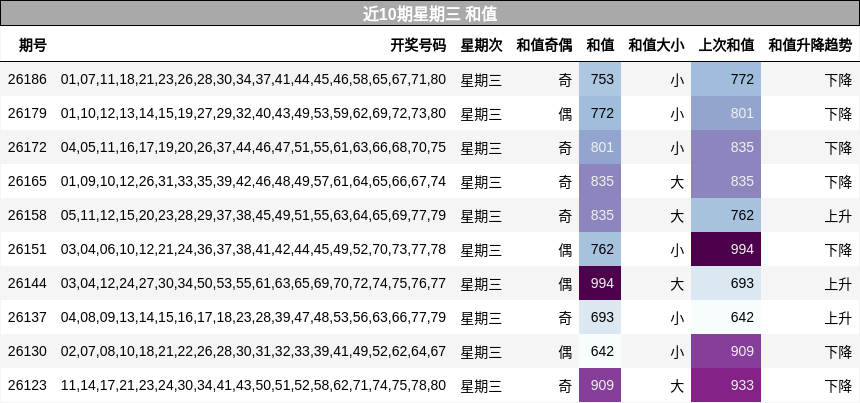Screen dimensions: 860x403
Task: Select the 和值升降趋势 column header
Action: (810, 45)
